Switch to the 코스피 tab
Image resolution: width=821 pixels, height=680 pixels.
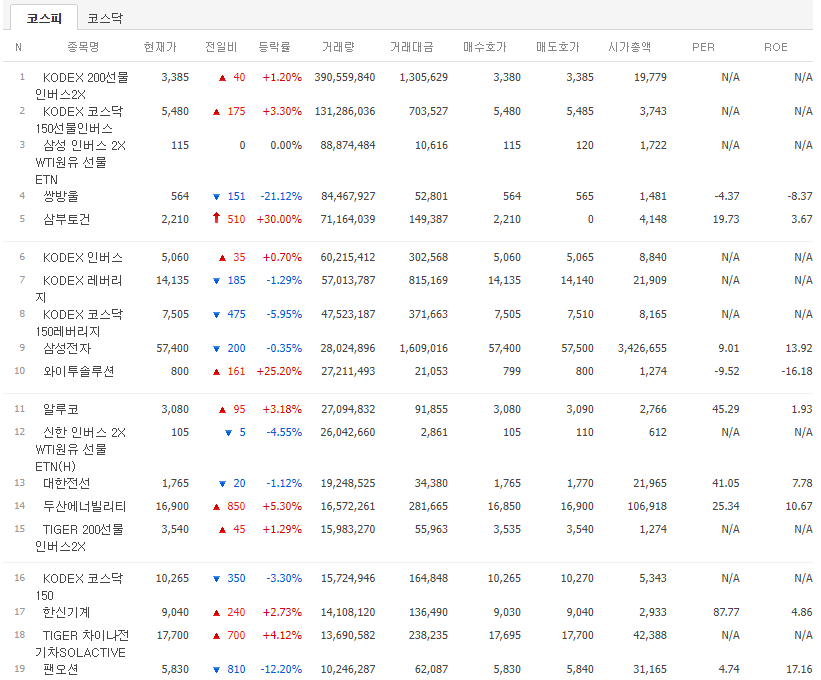click(44, 18)
